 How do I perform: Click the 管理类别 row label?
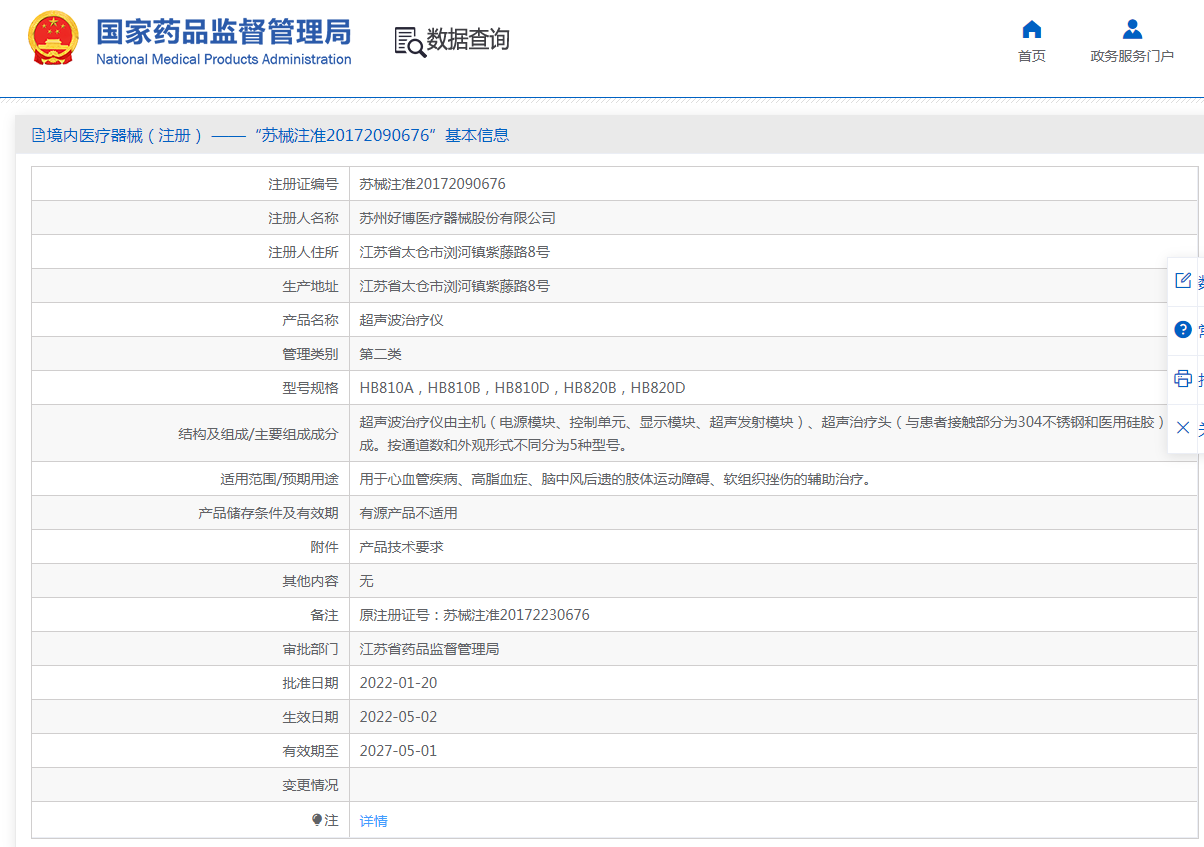point(310,354)
